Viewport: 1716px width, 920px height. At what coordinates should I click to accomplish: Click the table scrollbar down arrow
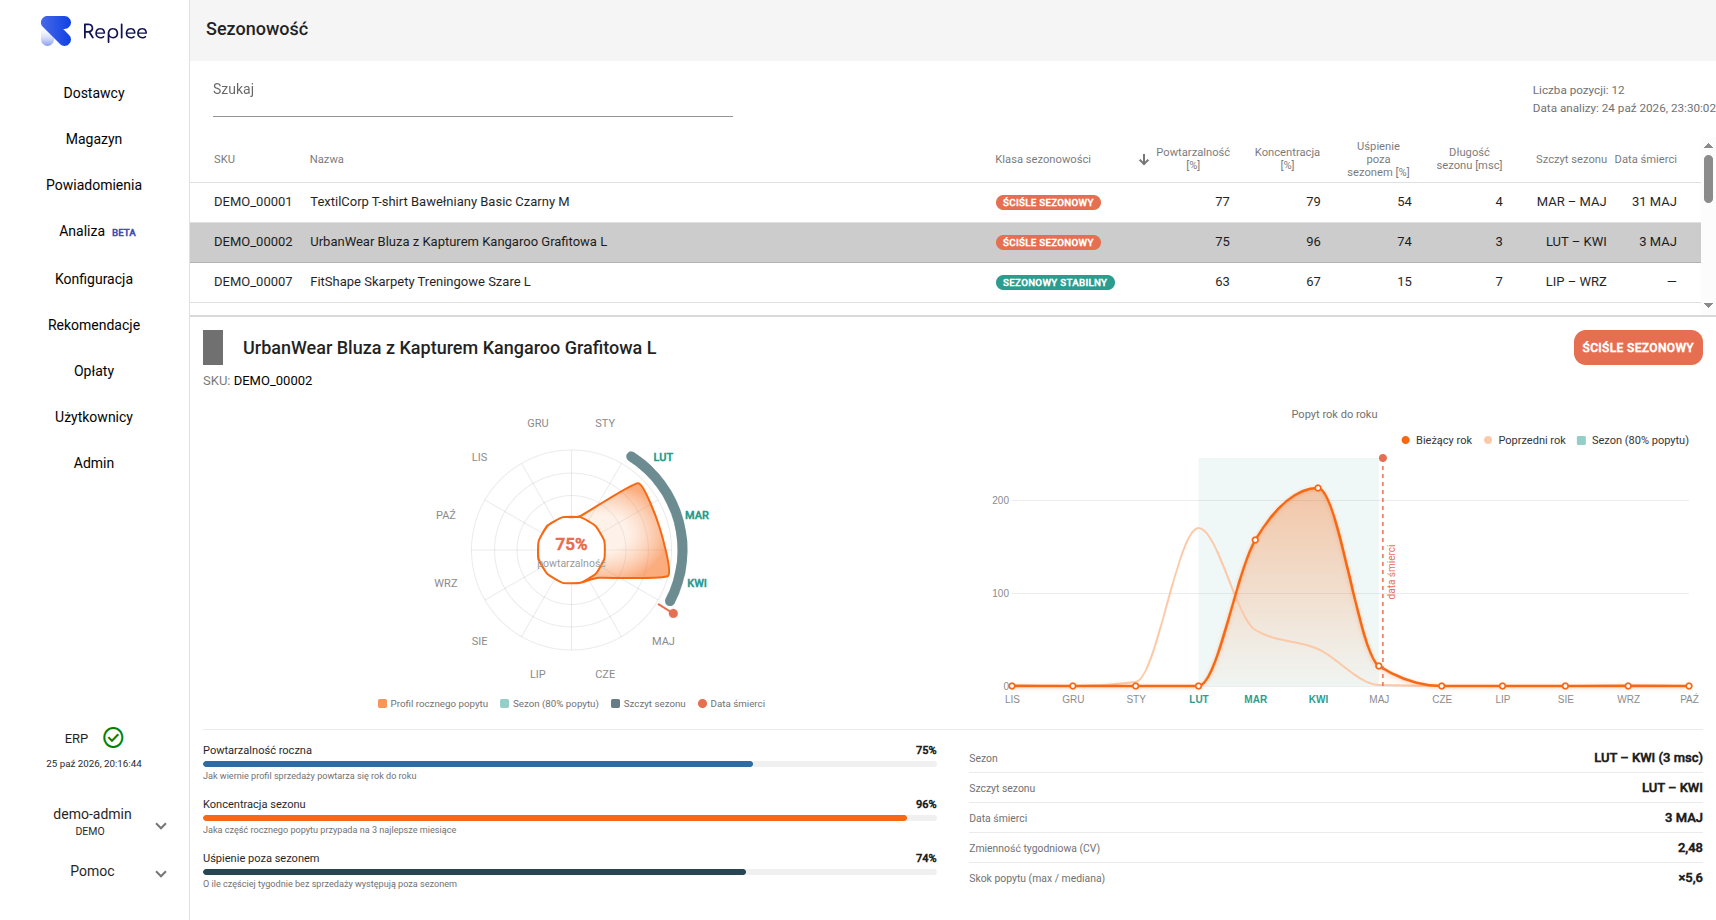pos(1708,305)
